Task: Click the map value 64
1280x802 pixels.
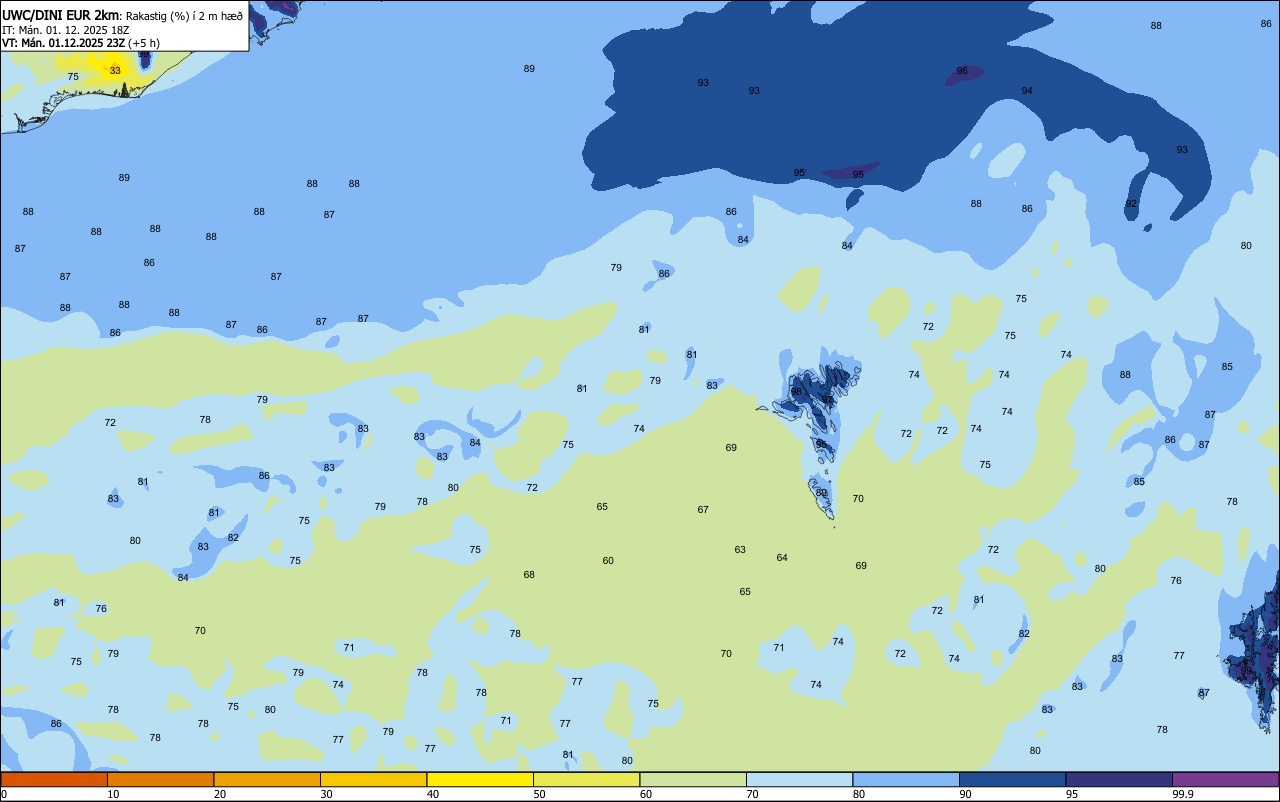Action: coord(782,557)
